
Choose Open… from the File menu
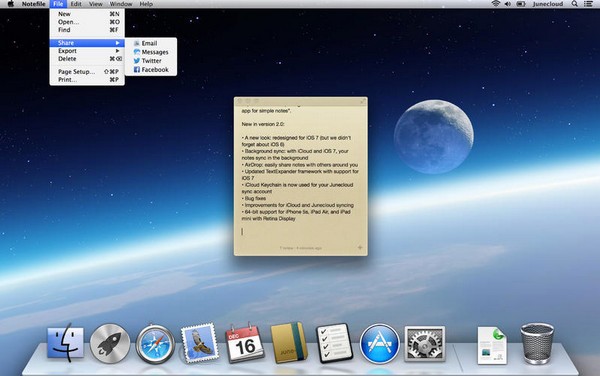point(87,22)
